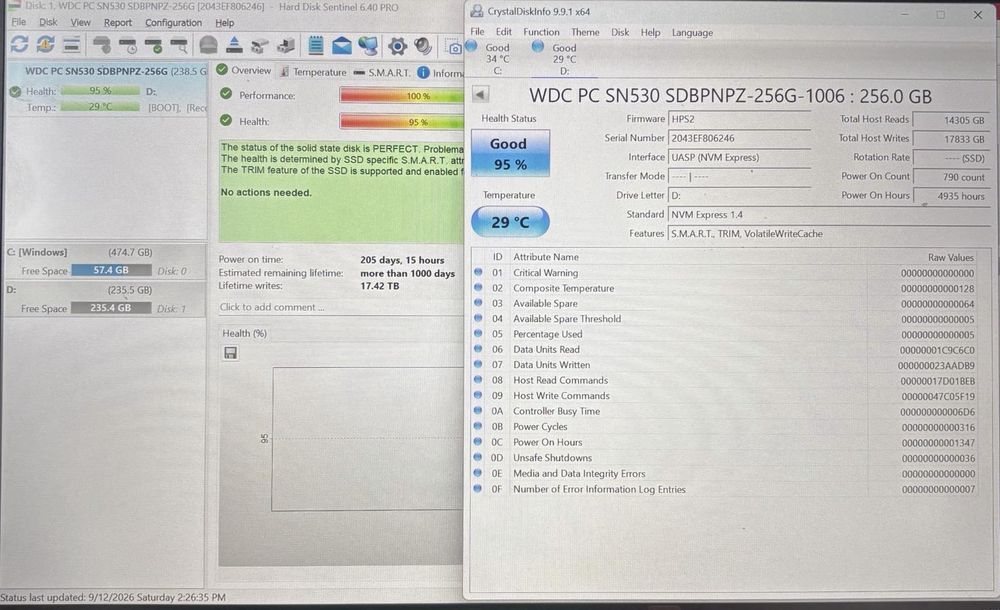1000x610 pixels.
Task: Click the Power On Hours value 4935 hours
Action: [x=950, y=196]
